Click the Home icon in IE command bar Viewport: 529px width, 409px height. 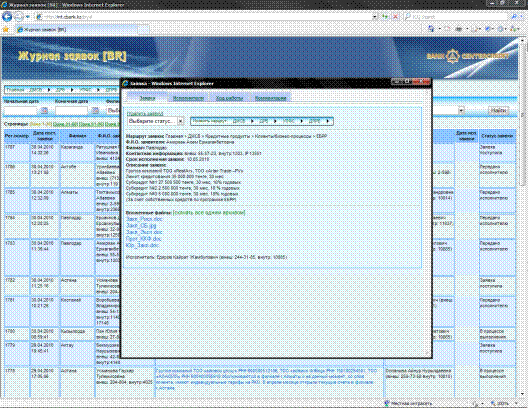(431, 29)
